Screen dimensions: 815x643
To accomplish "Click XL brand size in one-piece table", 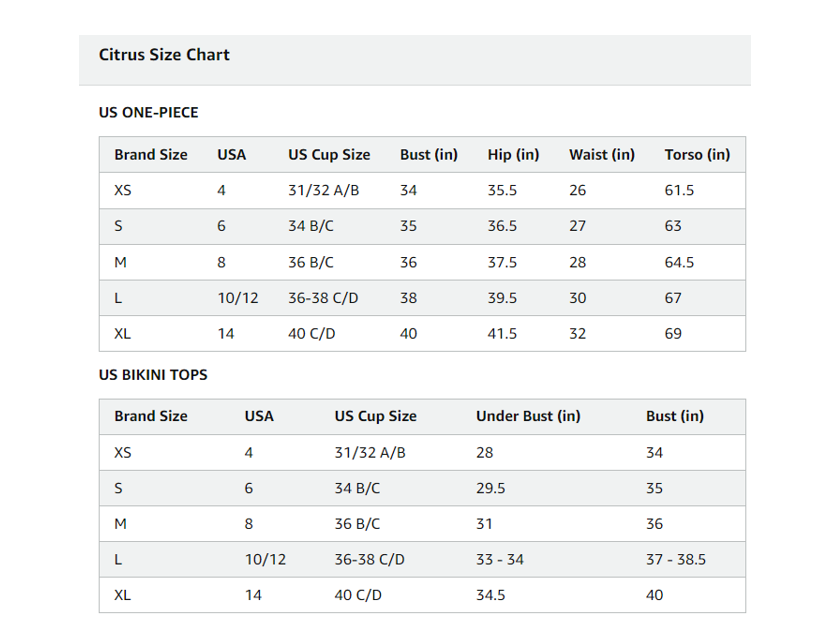I will pyautogui.click(x=122, y=334).
